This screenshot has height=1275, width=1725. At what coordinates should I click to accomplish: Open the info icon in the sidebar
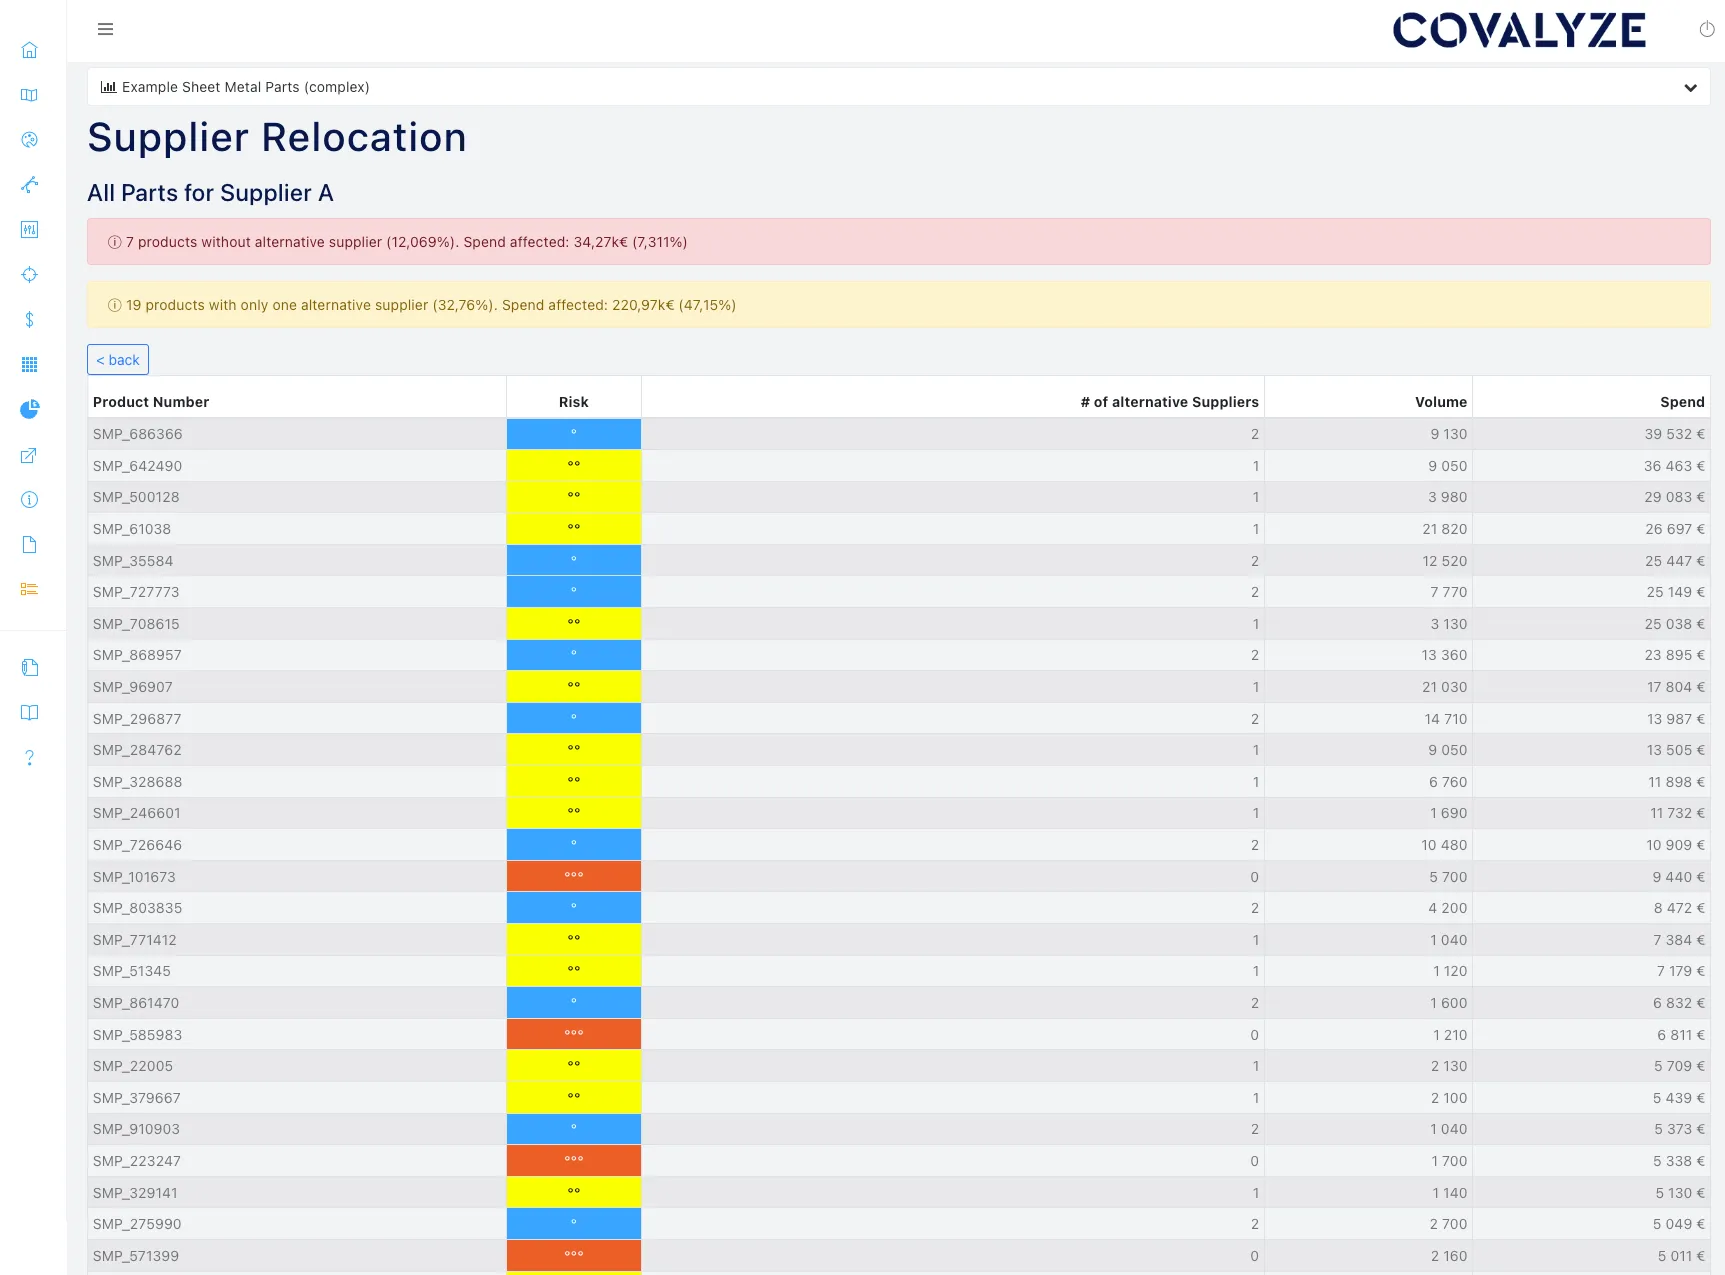pos(29,499)
